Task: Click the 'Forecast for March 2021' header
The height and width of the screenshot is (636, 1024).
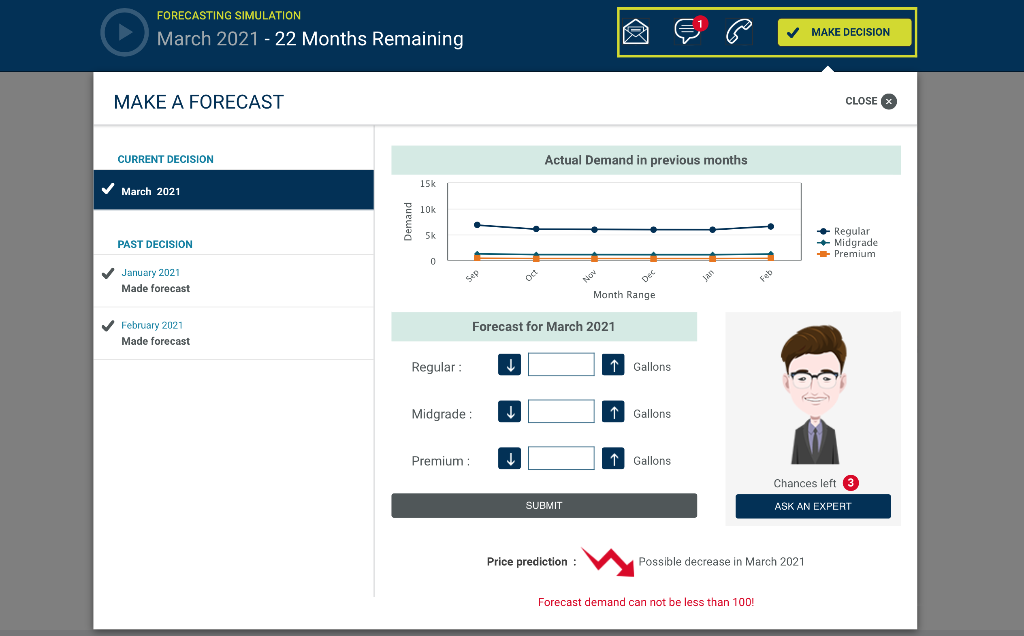Action: pos(544,326)
